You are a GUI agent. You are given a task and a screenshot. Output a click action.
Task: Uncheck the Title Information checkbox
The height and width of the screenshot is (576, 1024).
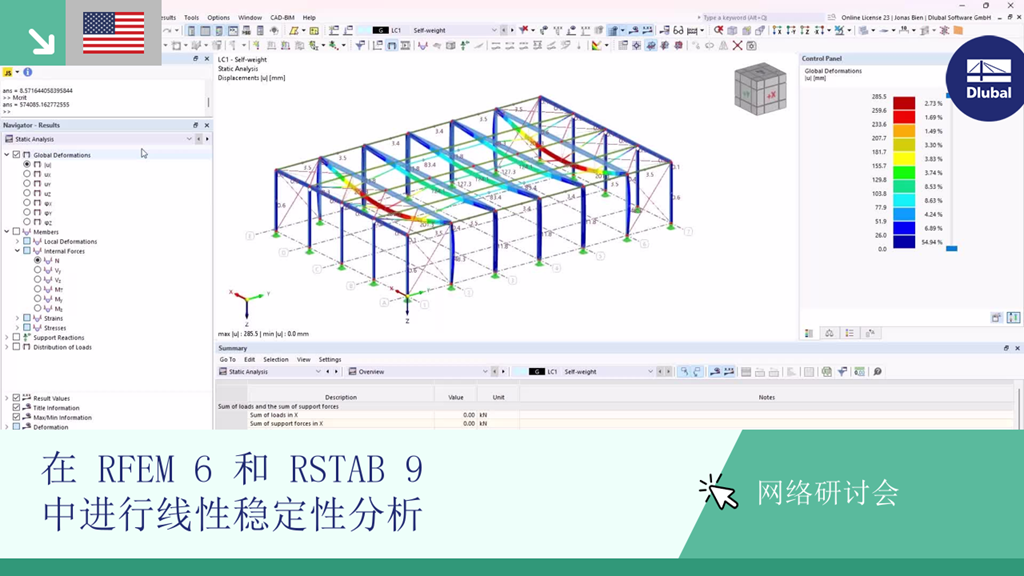click(x=16, y=408)
